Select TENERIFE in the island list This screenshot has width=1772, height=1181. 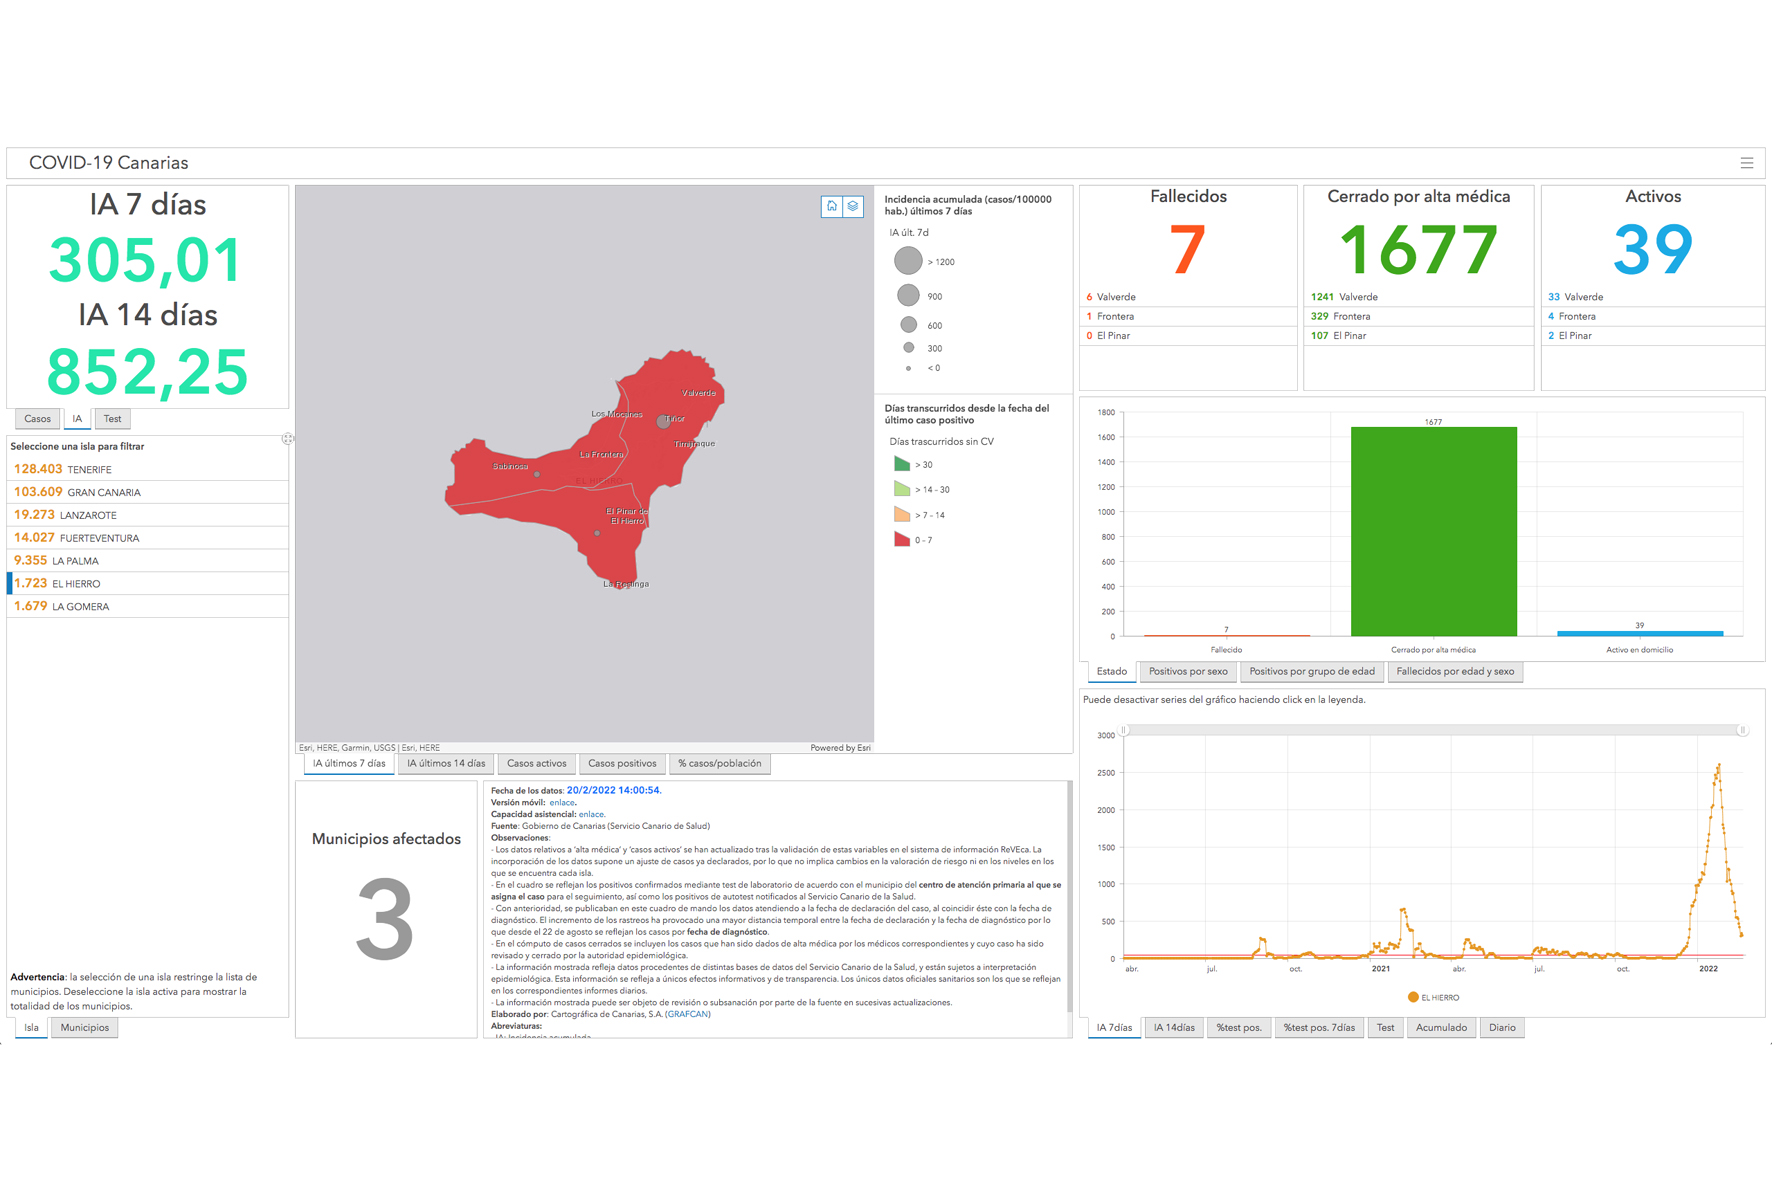89,469
